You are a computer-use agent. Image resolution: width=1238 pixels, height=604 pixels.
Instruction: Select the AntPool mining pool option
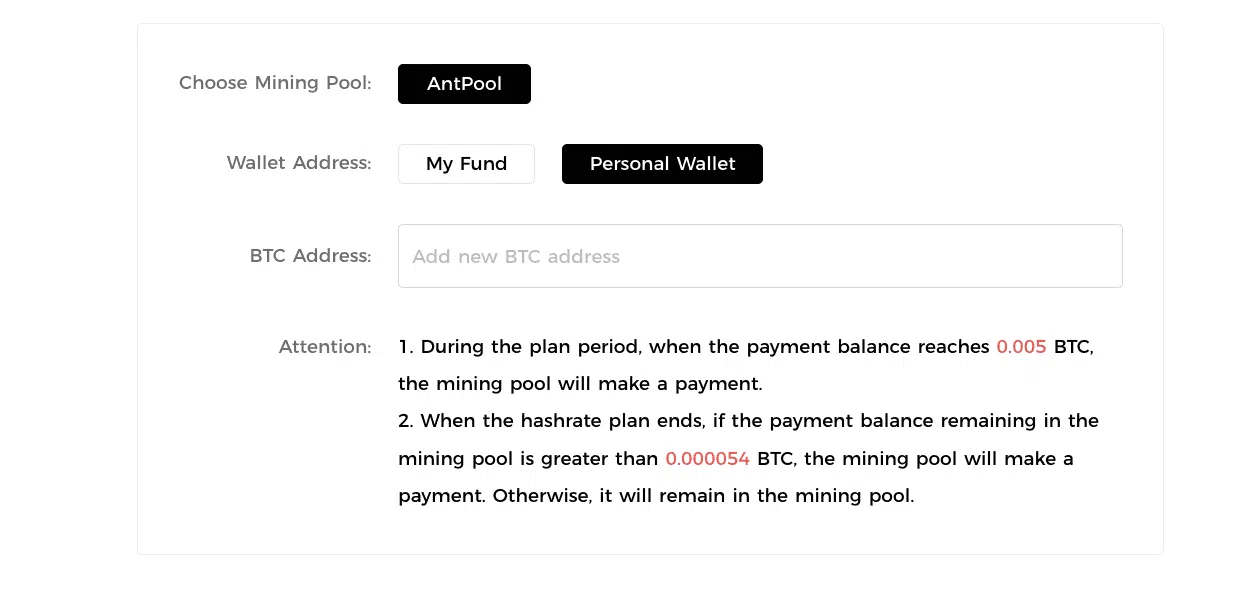(464, 84)
